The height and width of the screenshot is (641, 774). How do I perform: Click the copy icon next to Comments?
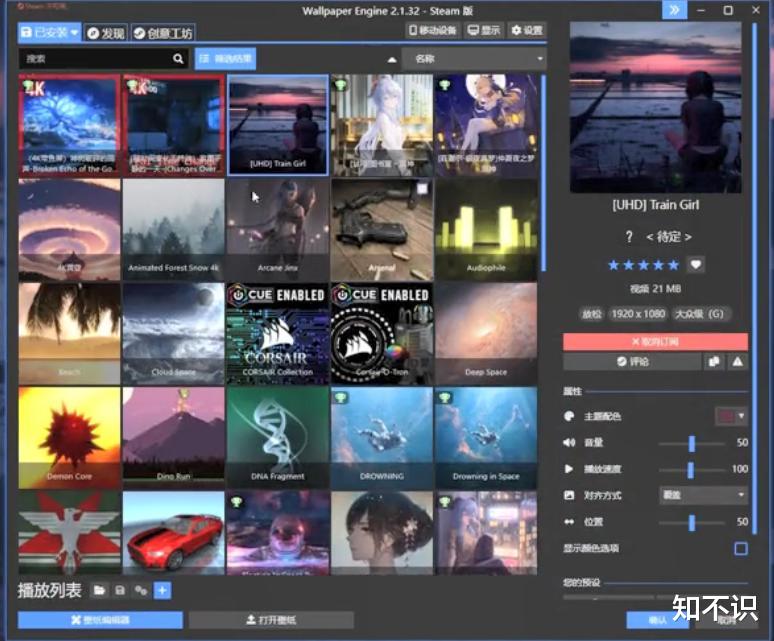(714, 362)
